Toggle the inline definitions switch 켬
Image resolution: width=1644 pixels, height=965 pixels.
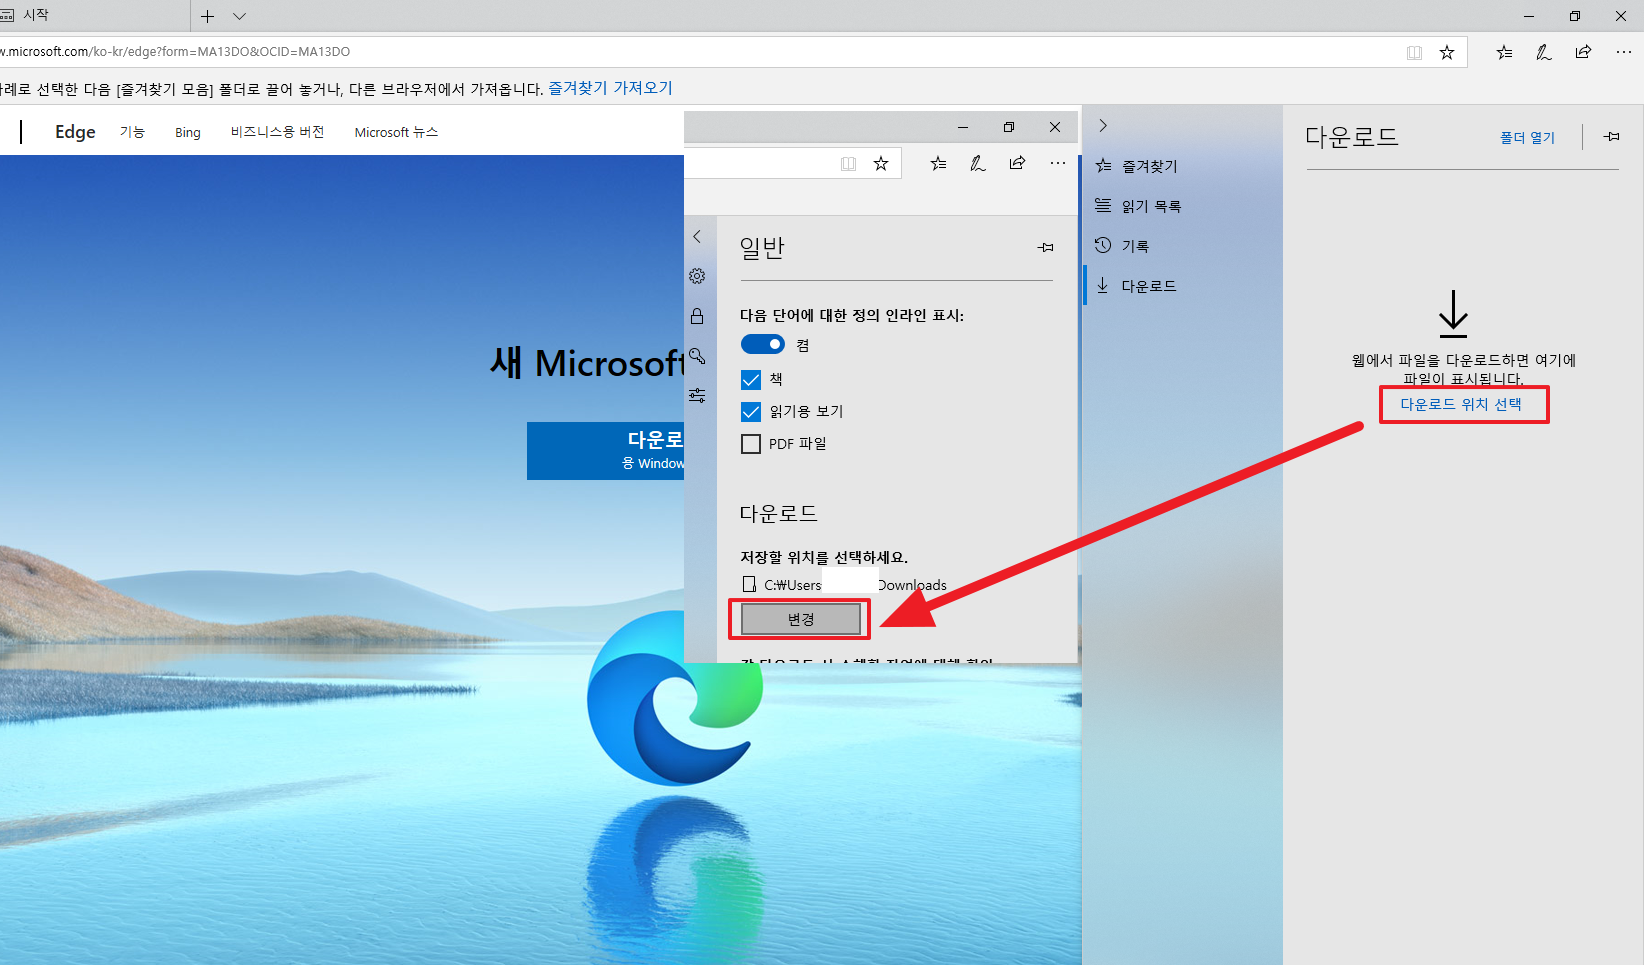(x=763, y=344)
